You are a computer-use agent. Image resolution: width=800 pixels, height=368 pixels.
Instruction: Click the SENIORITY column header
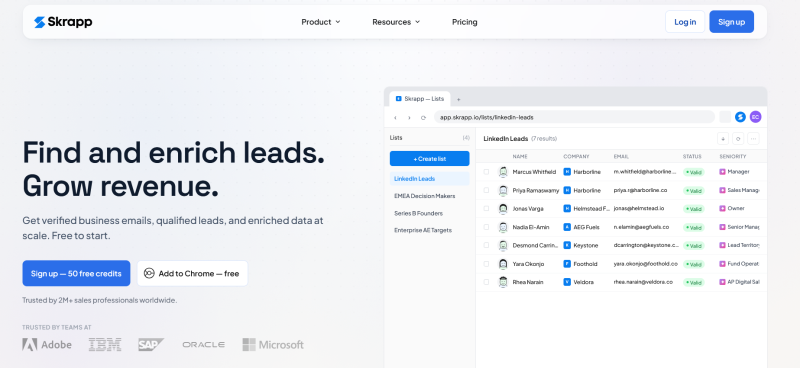(x=733, y=157)
